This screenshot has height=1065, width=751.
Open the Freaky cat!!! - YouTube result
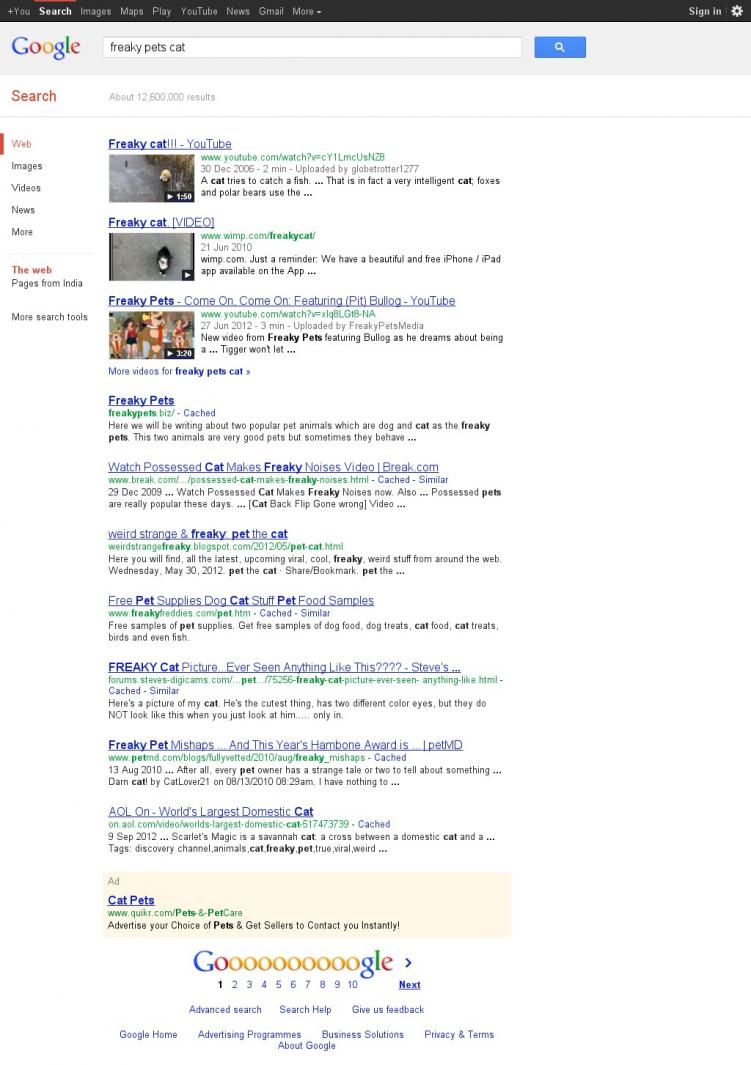click(x=170, y=144)
